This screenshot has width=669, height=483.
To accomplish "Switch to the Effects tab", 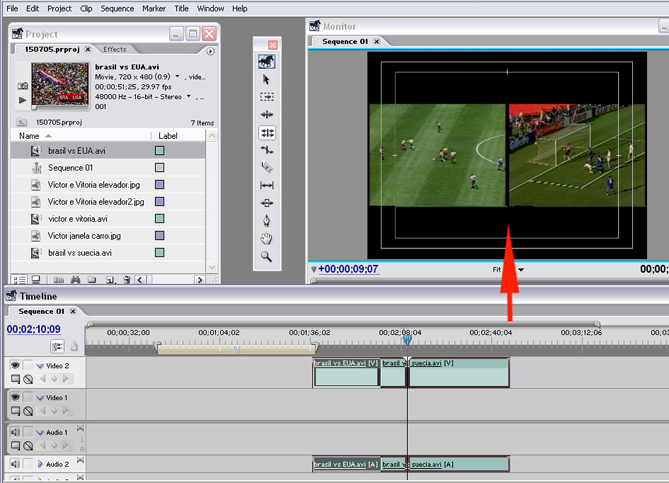I will click(115, 49).
